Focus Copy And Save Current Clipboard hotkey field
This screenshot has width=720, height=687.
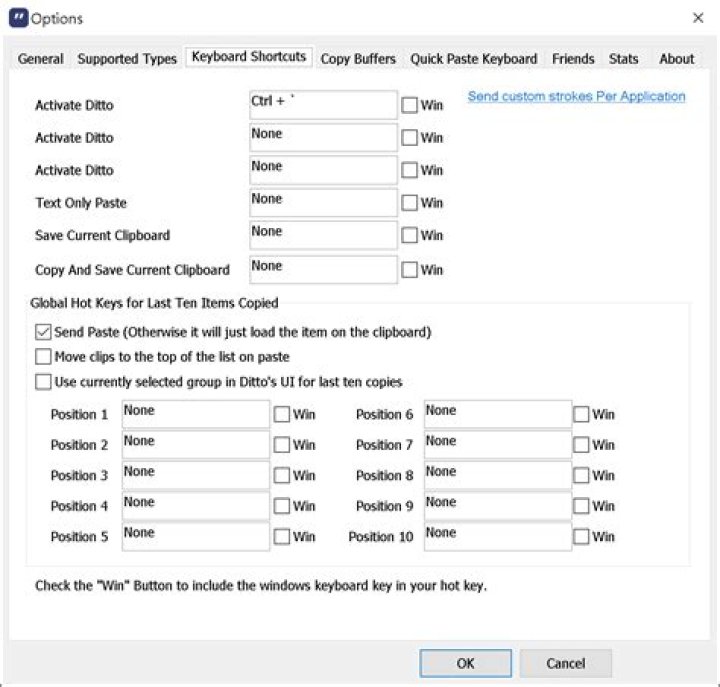tap(323, 270)
